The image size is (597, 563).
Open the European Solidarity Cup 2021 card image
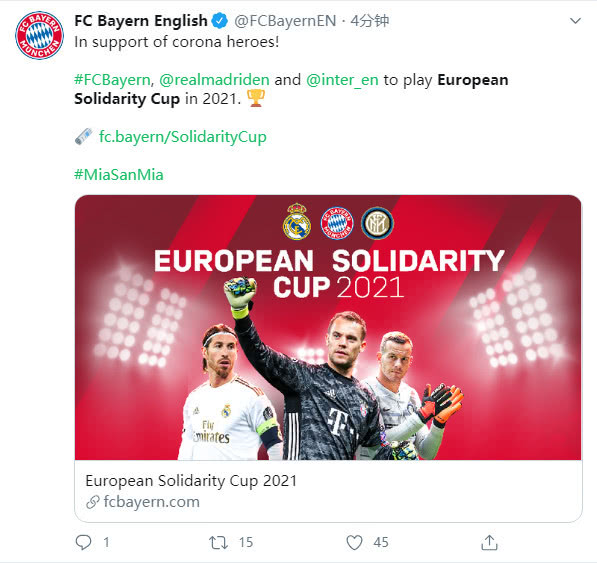(328, 327)
